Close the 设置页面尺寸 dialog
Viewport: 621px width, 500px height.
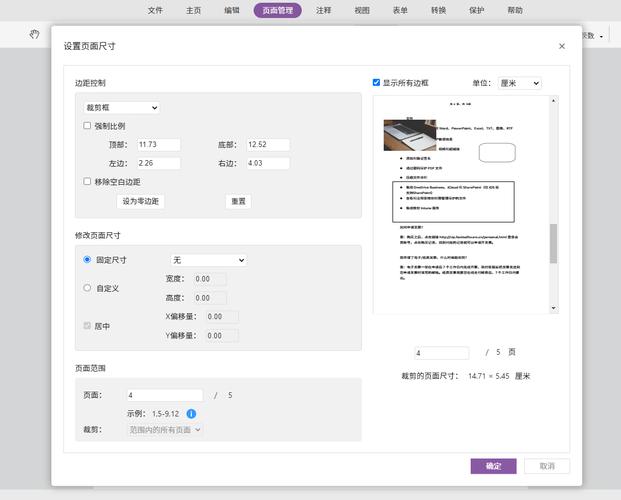coord(562,46)
